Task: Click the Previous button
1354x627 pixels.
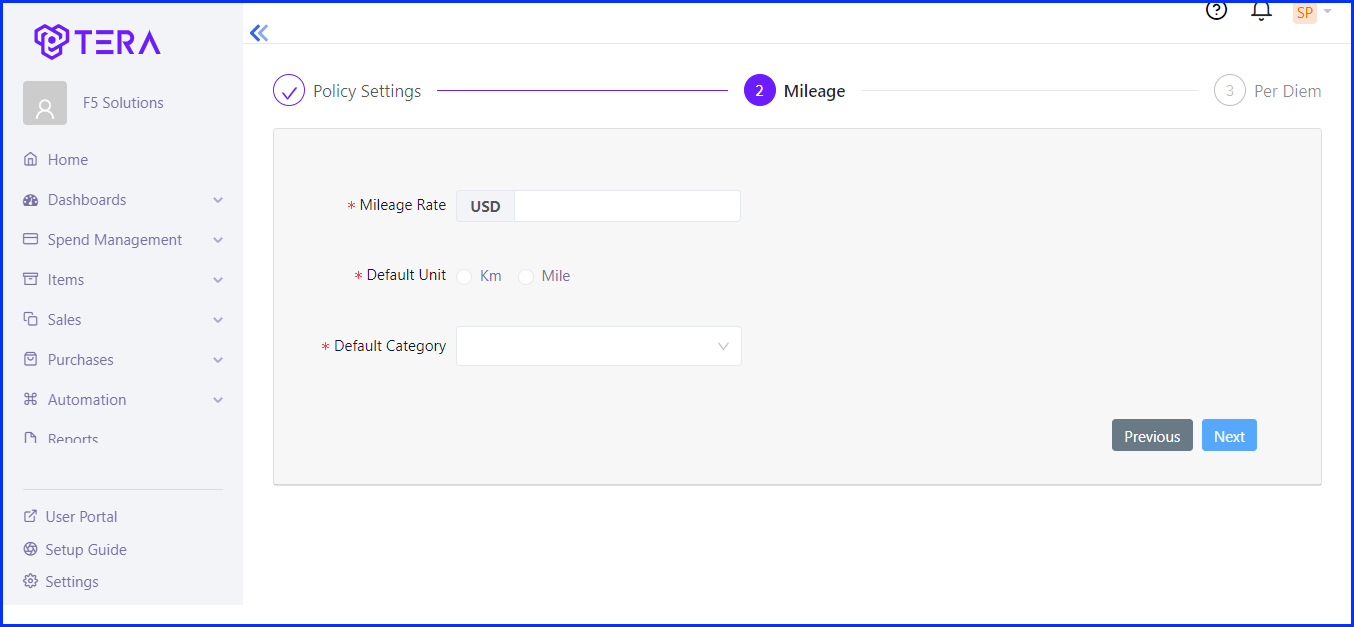Action: (x=1152, y=435)
